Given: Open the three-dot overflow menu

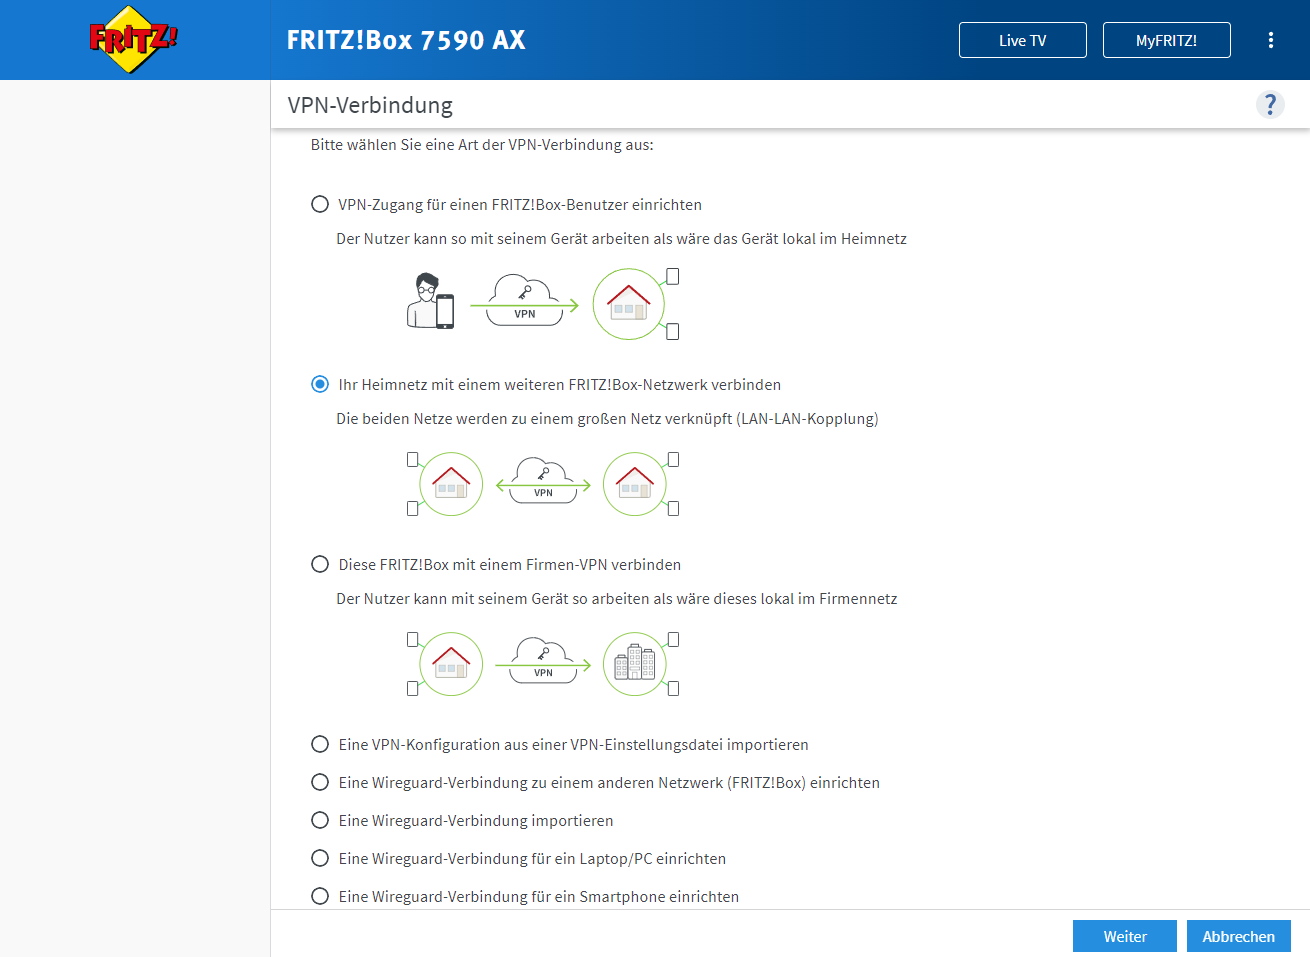Looking at the screenshot, I should click(1271, 40).
